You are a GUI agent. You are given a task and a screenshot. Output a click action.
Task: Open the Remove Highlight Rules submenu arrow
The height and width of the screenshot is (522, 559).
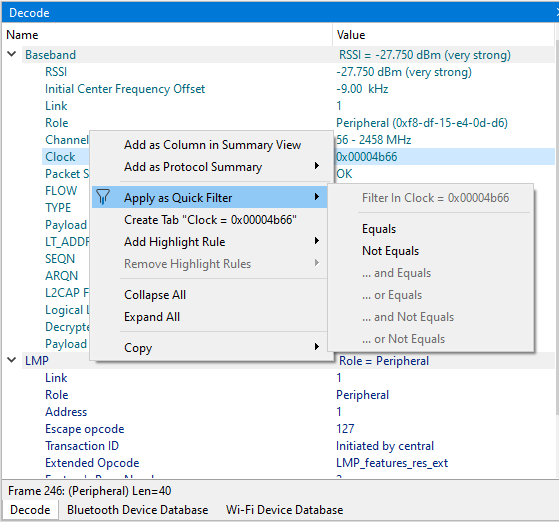[317, 263]
